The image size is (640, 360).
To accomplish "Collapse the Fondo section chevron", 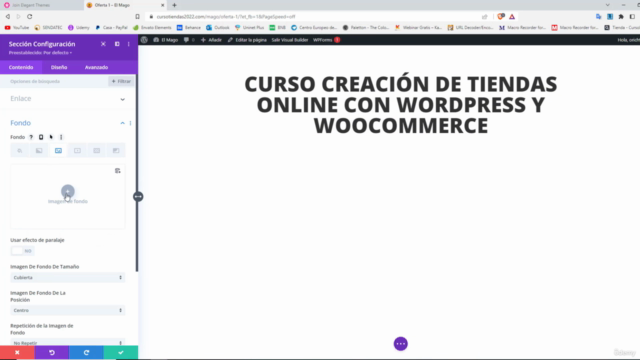I will [x=122, y=123].
